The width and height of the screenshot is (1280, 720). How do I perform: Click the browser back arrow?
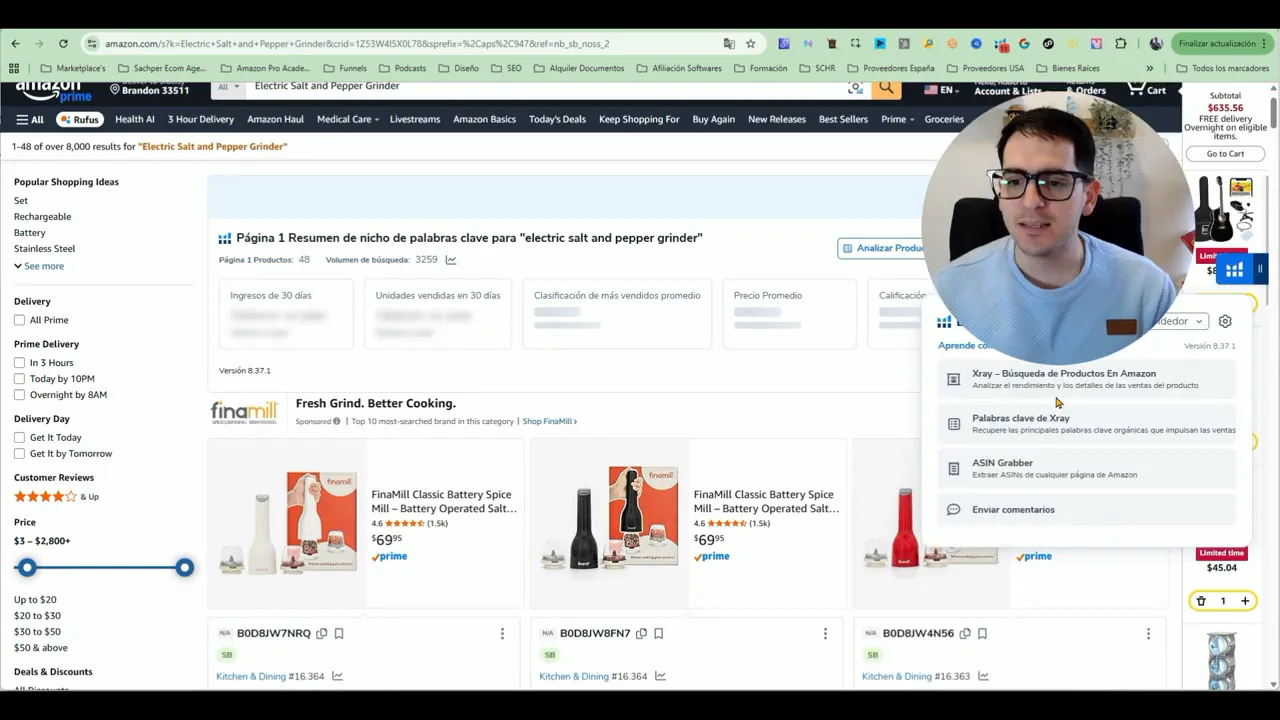click(x=15, y=44)
